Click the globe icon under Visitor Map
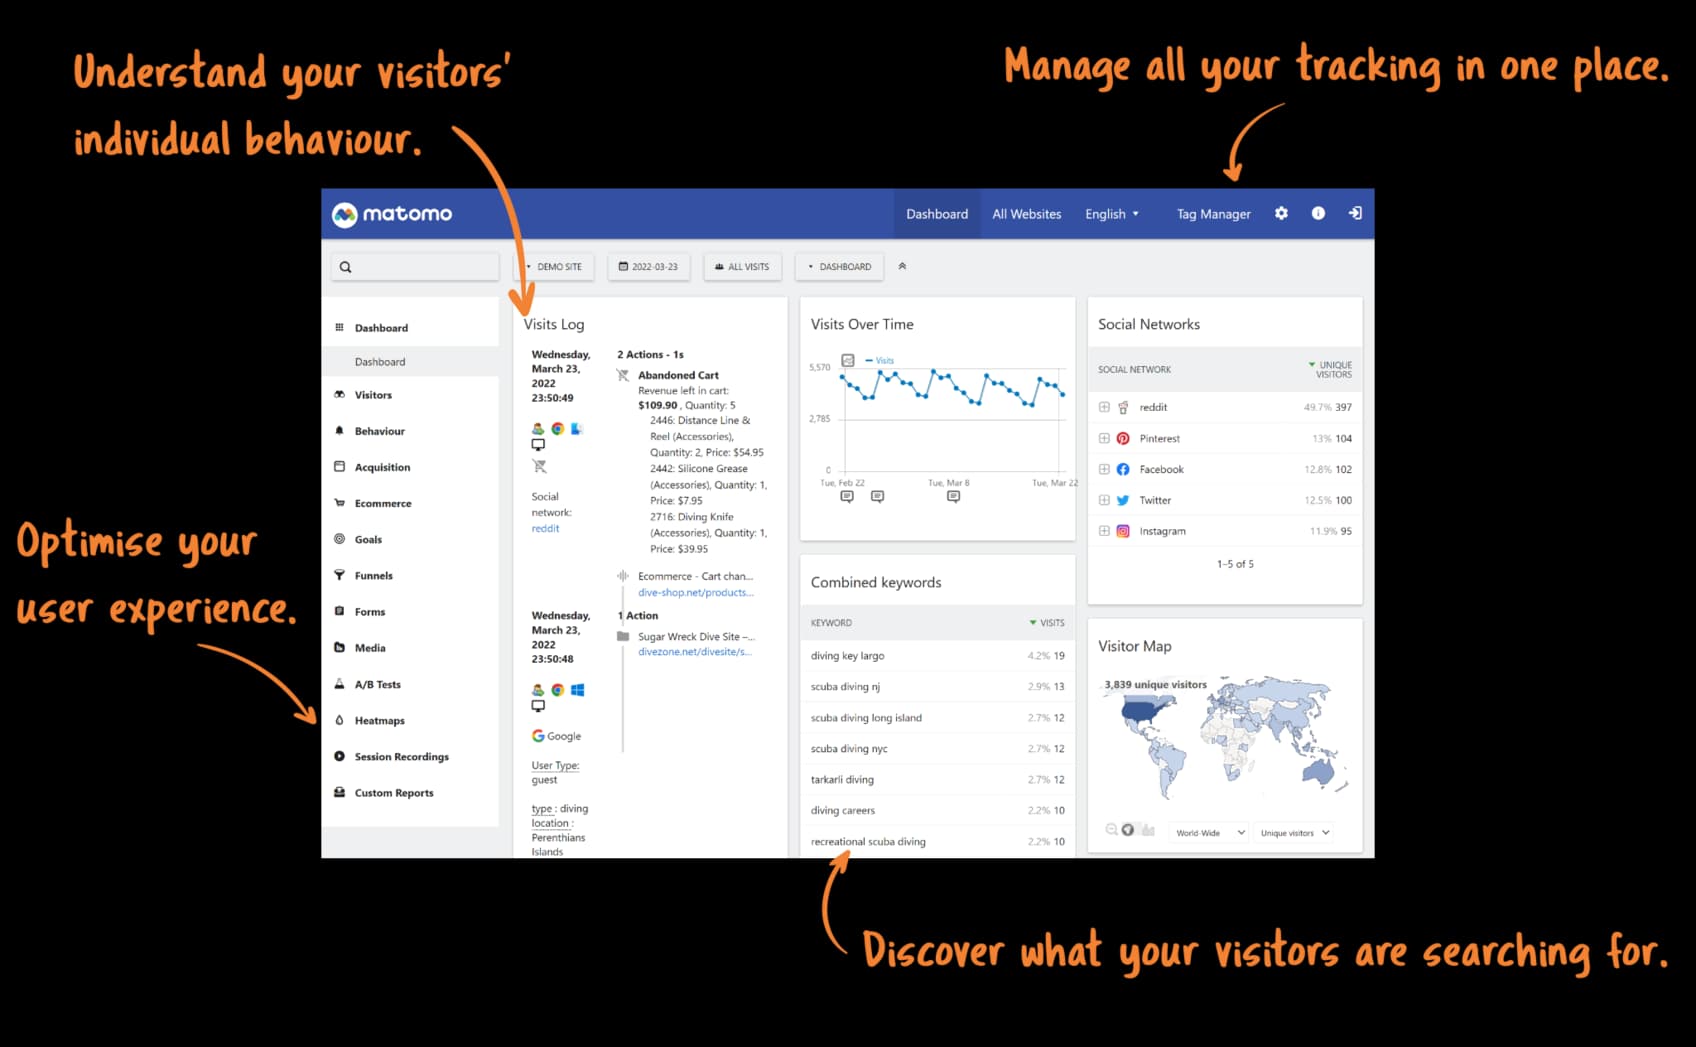 (x=1128, y=829)
